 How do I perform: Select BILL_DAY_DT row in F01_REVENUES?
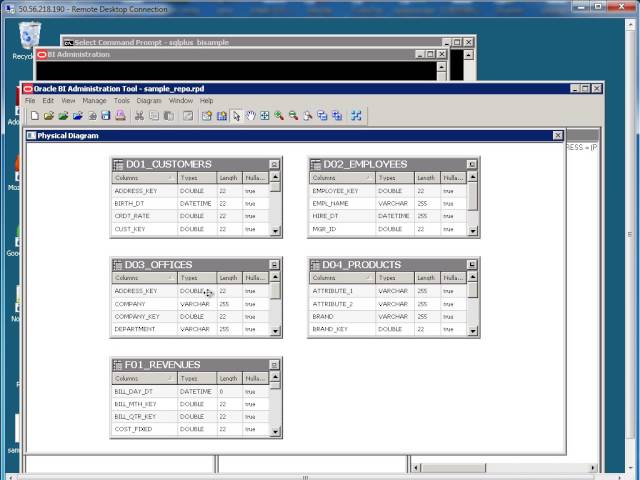[190, 391]
